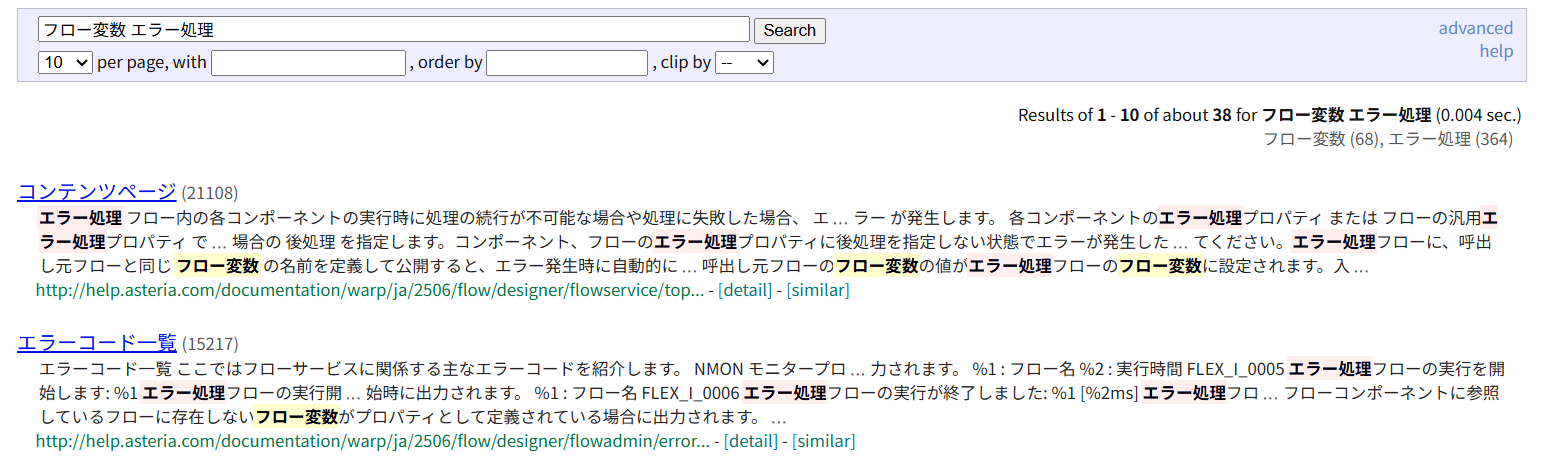Click the 'order by' input field
The width and height of the screenshot is (1542, 471).
tap(567, 63)
